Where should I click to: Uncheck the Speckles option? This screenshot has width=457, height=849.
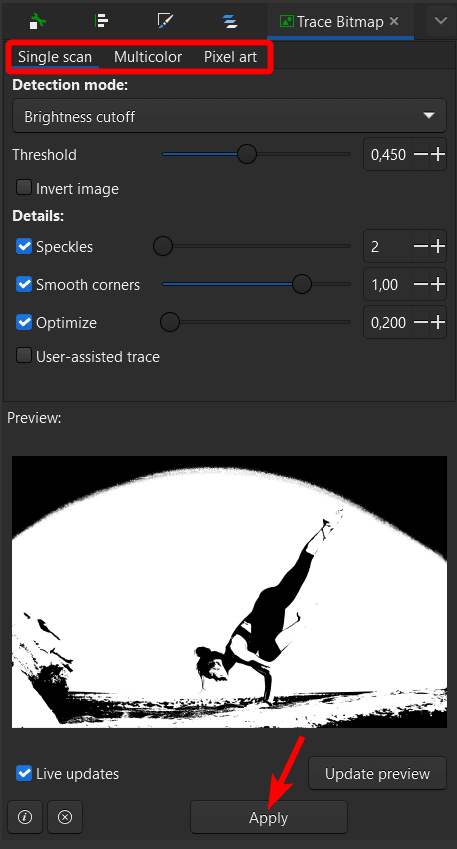tap(24, 246)
